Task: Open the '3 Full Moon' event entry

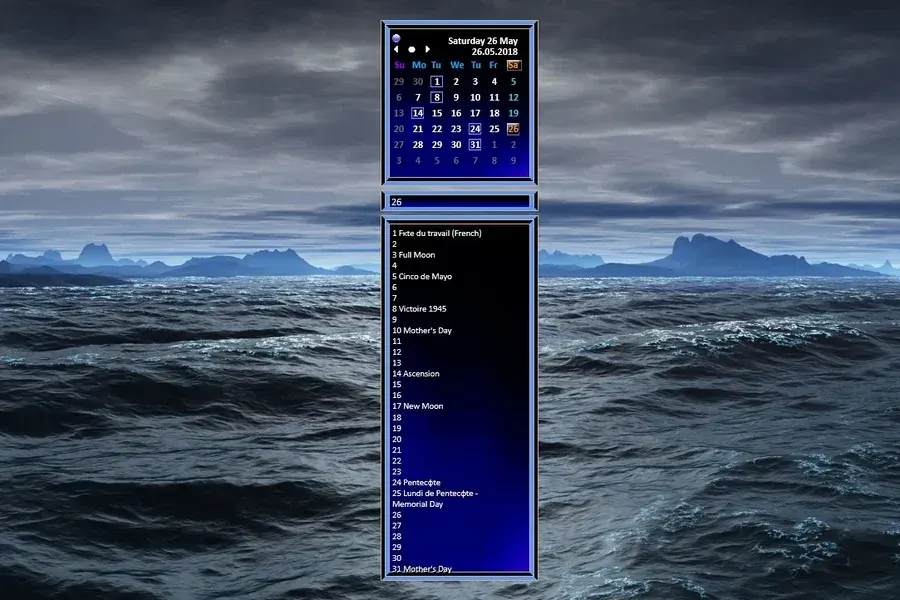Action: [413, 255]
